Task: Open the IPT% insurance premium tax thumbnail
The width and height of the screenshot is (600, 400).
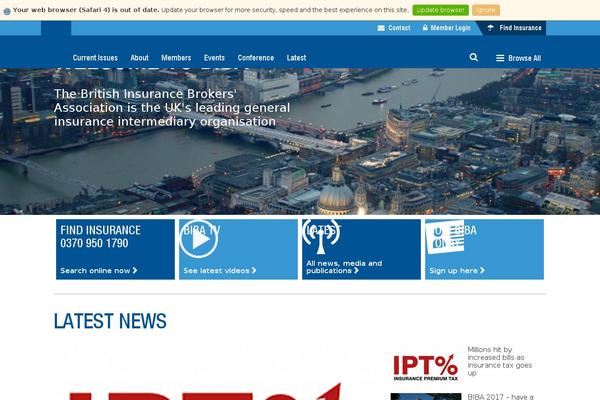Action: pos(426,367)
